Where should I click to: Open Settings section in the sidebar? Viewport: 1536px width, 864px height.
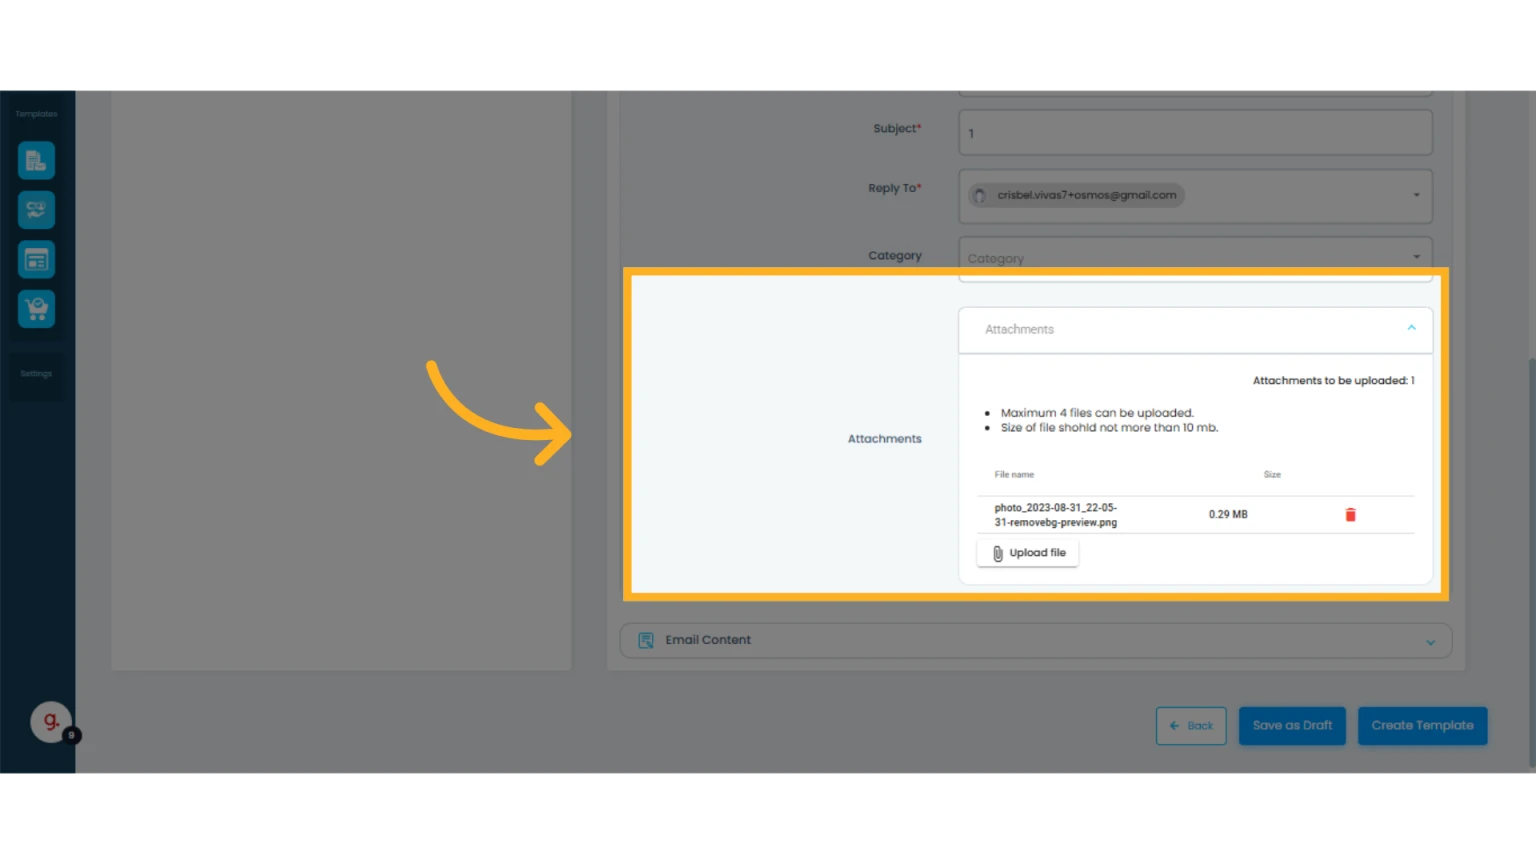(x=36, y=374)
